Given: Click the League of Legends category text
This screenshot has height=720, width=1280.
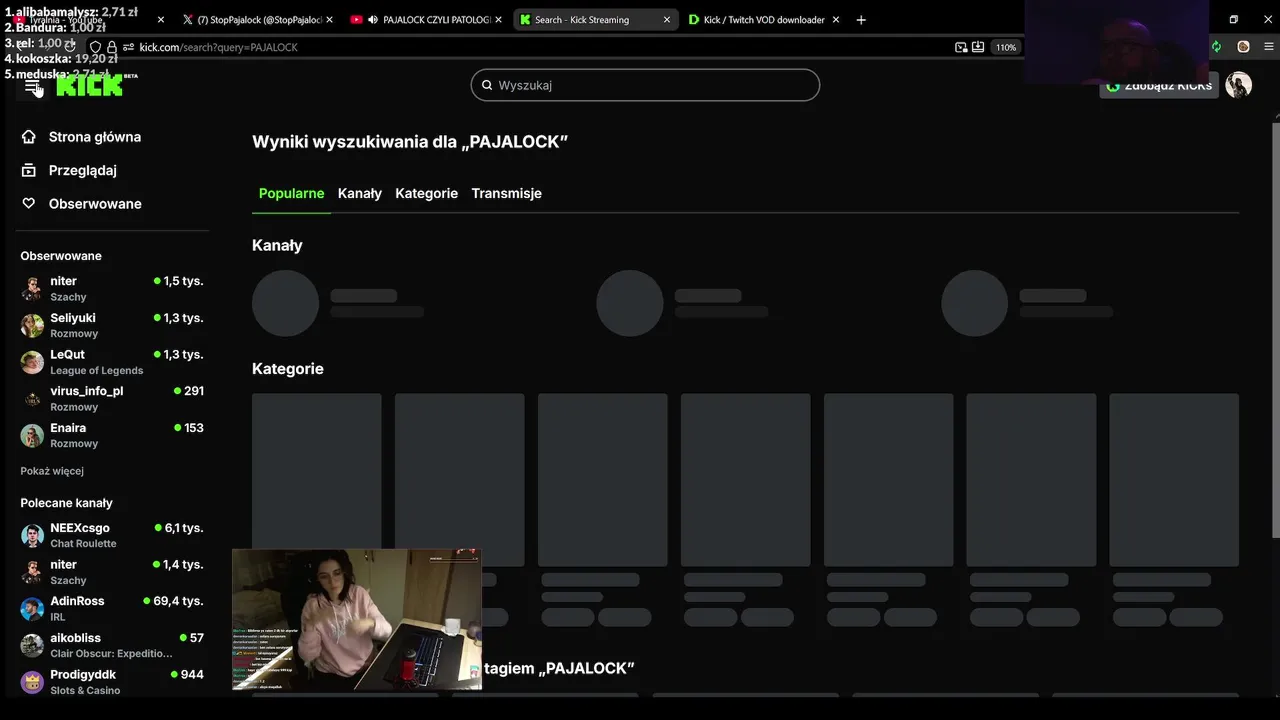Looking at the screenshot, I should 97,371.
